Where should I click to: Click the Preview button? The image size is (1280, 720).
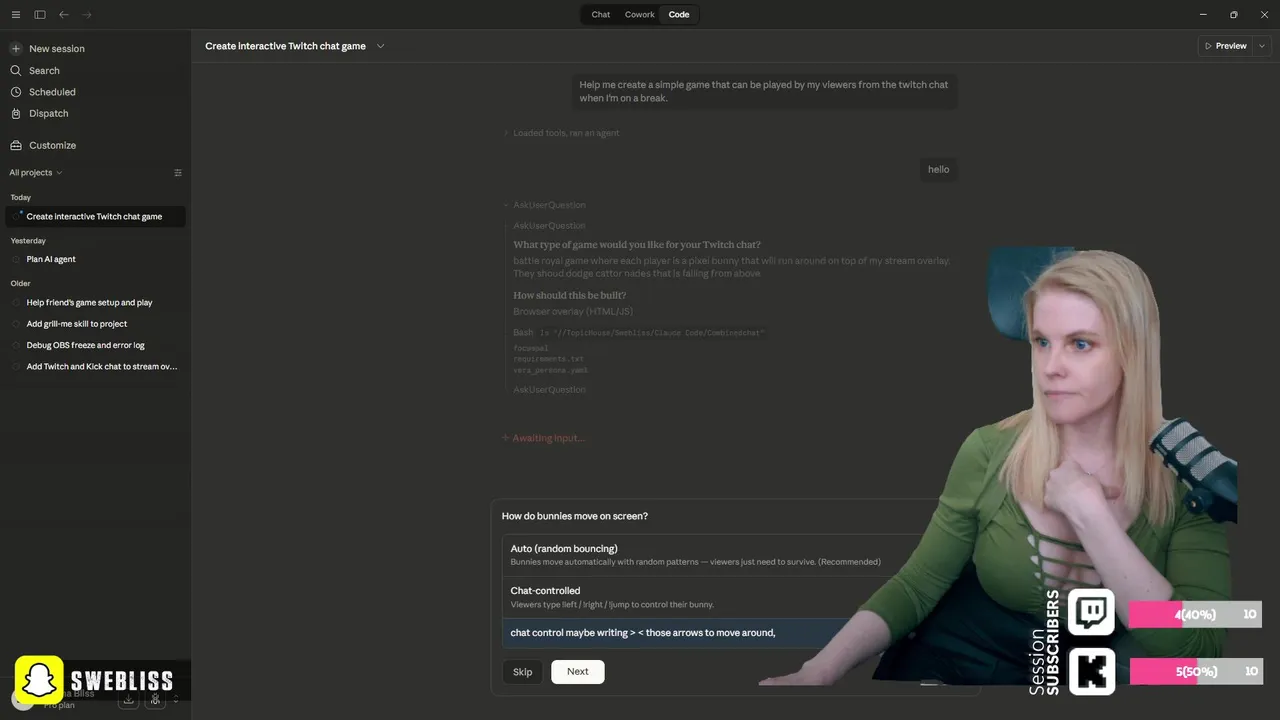point(1225,46)
